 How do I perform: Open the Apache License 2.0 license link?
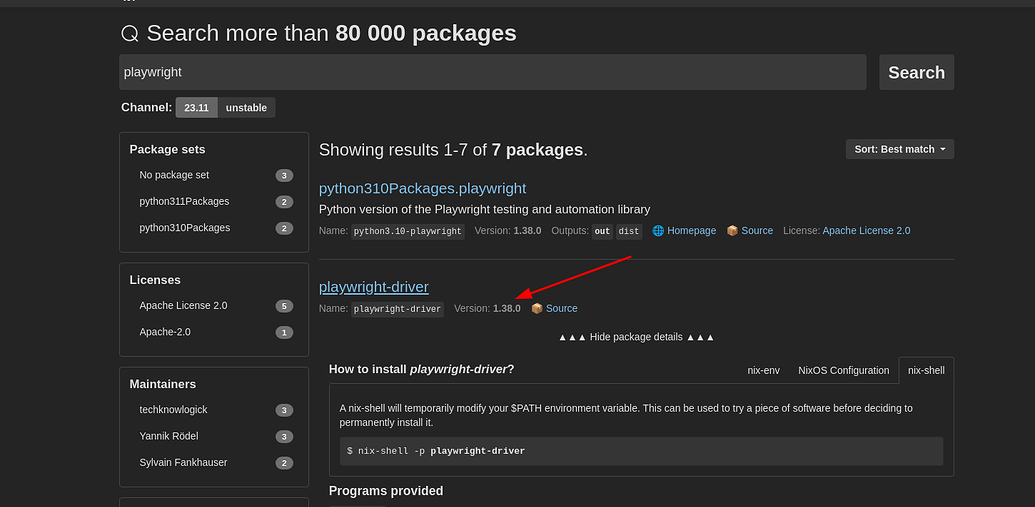pos(866,230)
